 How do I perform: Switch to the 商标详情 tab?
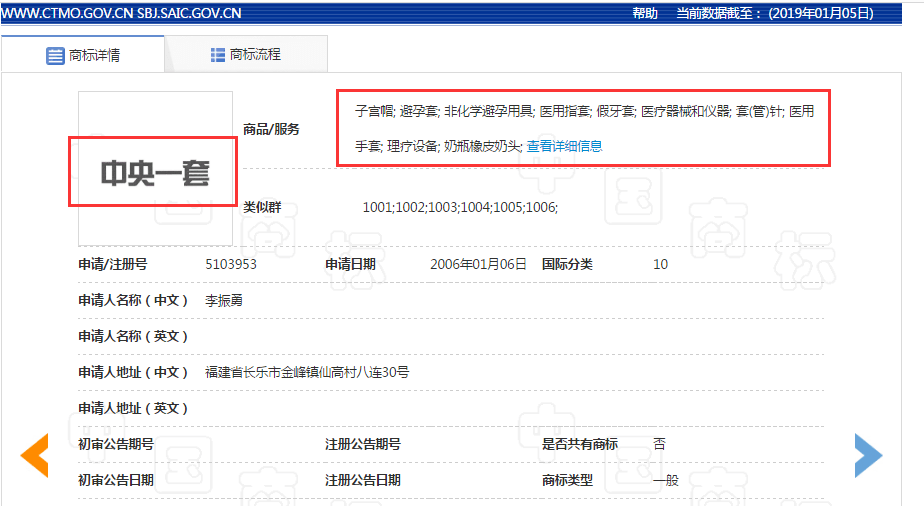83,54
